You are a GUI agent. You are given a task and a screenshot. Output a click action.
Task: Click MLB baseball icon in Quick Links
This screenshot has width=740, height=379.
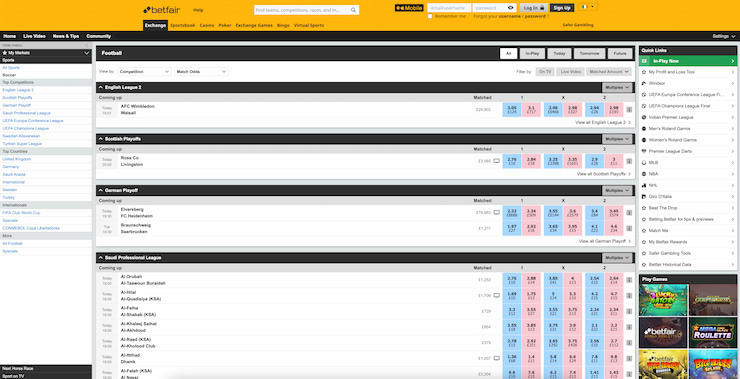click(644, 162)
